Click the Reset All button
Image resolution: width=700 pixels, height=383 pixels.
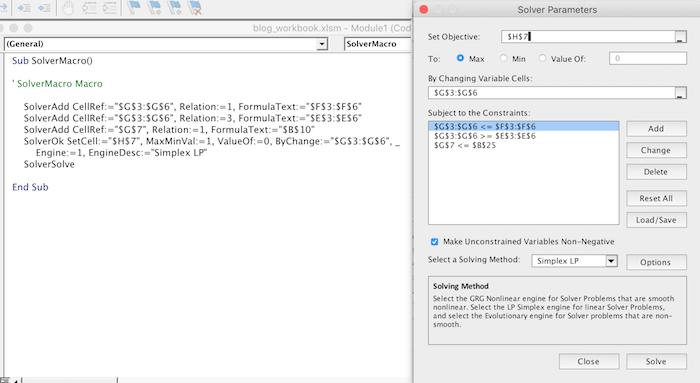coord(656,198)
